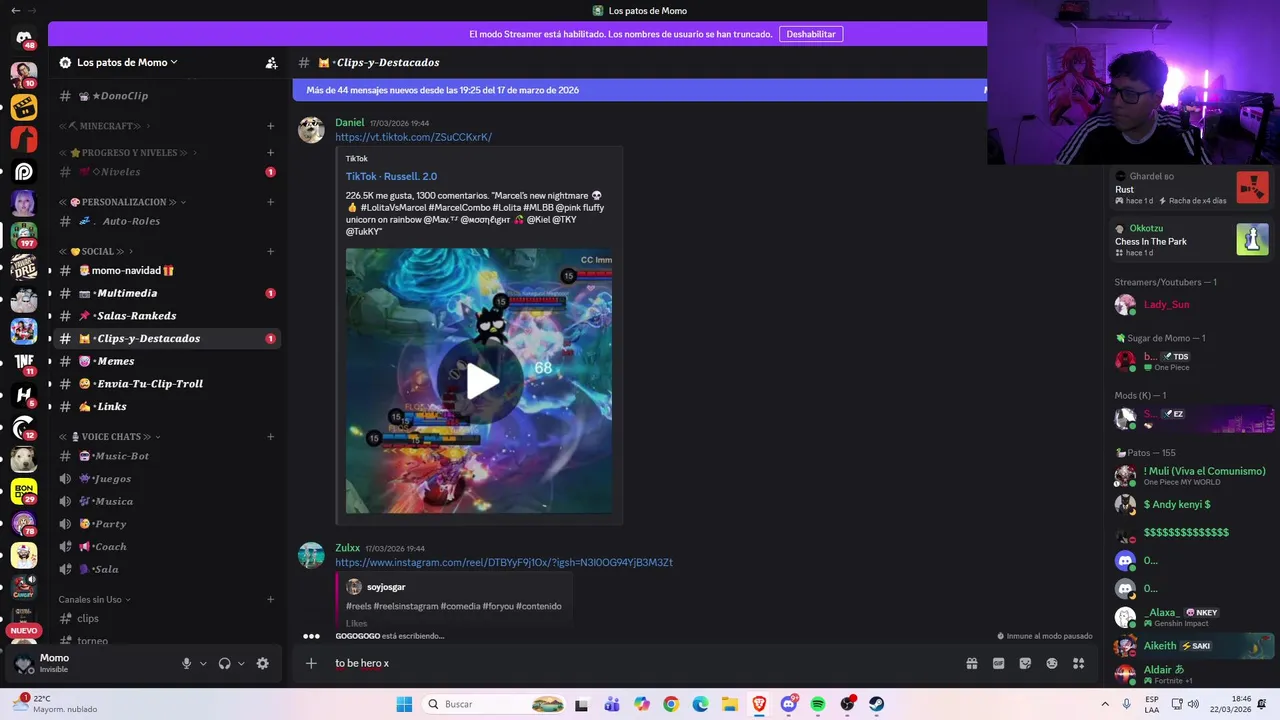Collapse the Canales sin Uso category
1280x720 pixels.
click(x=94, y=599)
